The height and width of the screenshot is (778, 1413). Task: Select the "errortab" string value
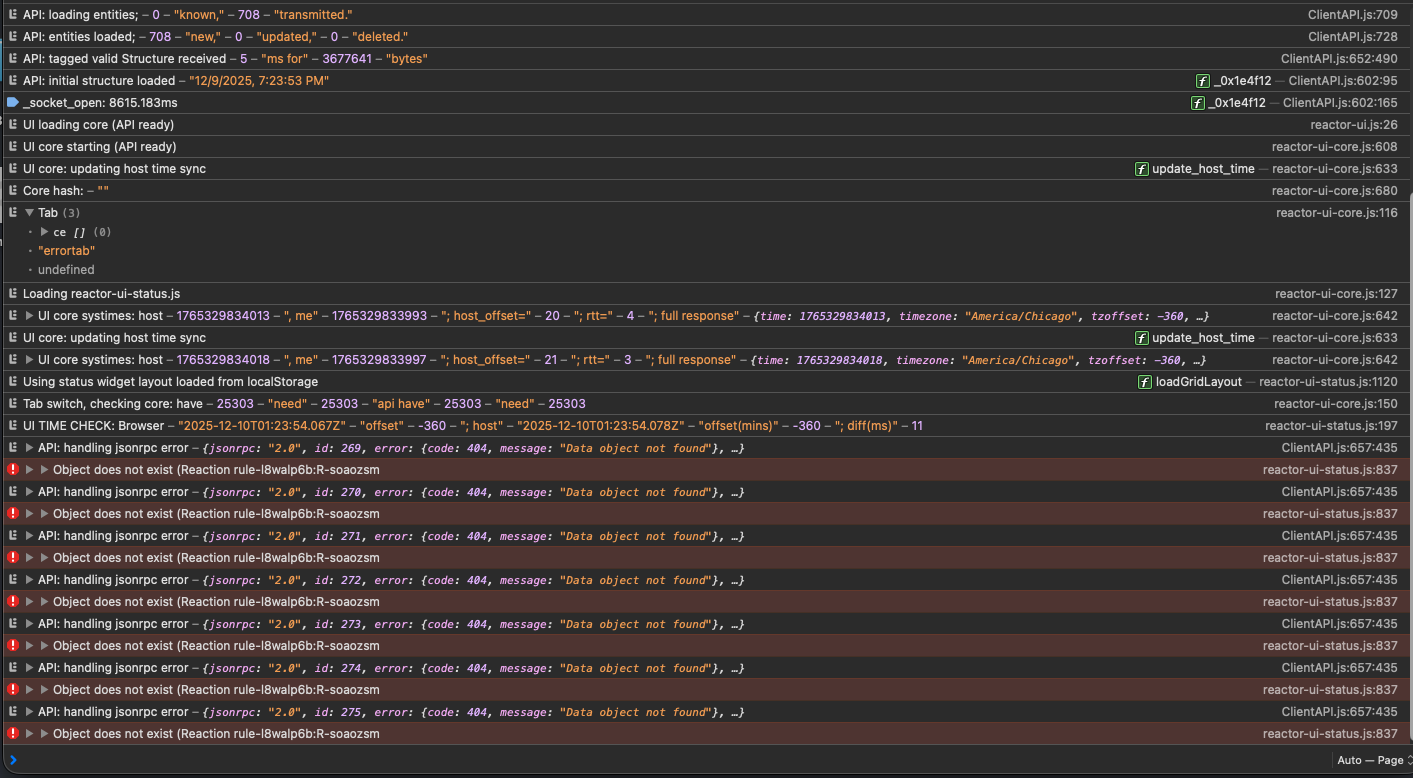coord(66,251)
